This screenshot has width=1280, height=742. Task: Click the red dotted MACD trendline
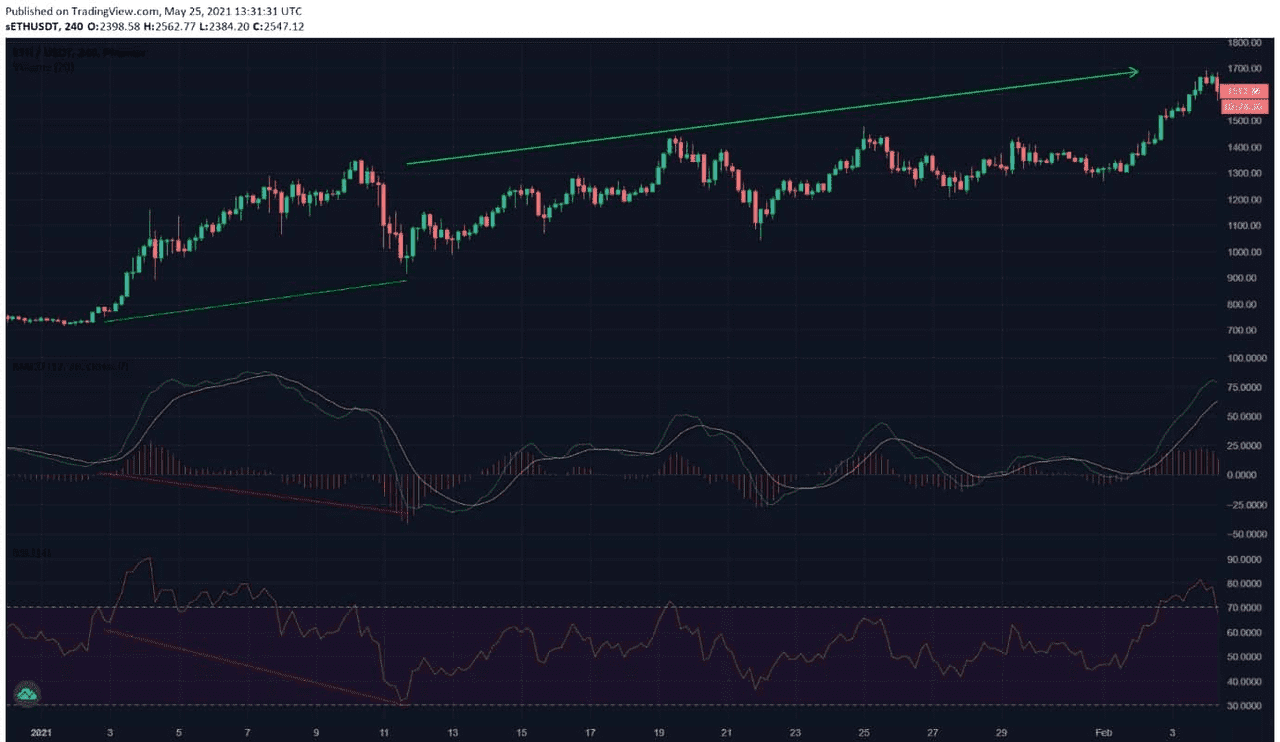pos(250,494)
